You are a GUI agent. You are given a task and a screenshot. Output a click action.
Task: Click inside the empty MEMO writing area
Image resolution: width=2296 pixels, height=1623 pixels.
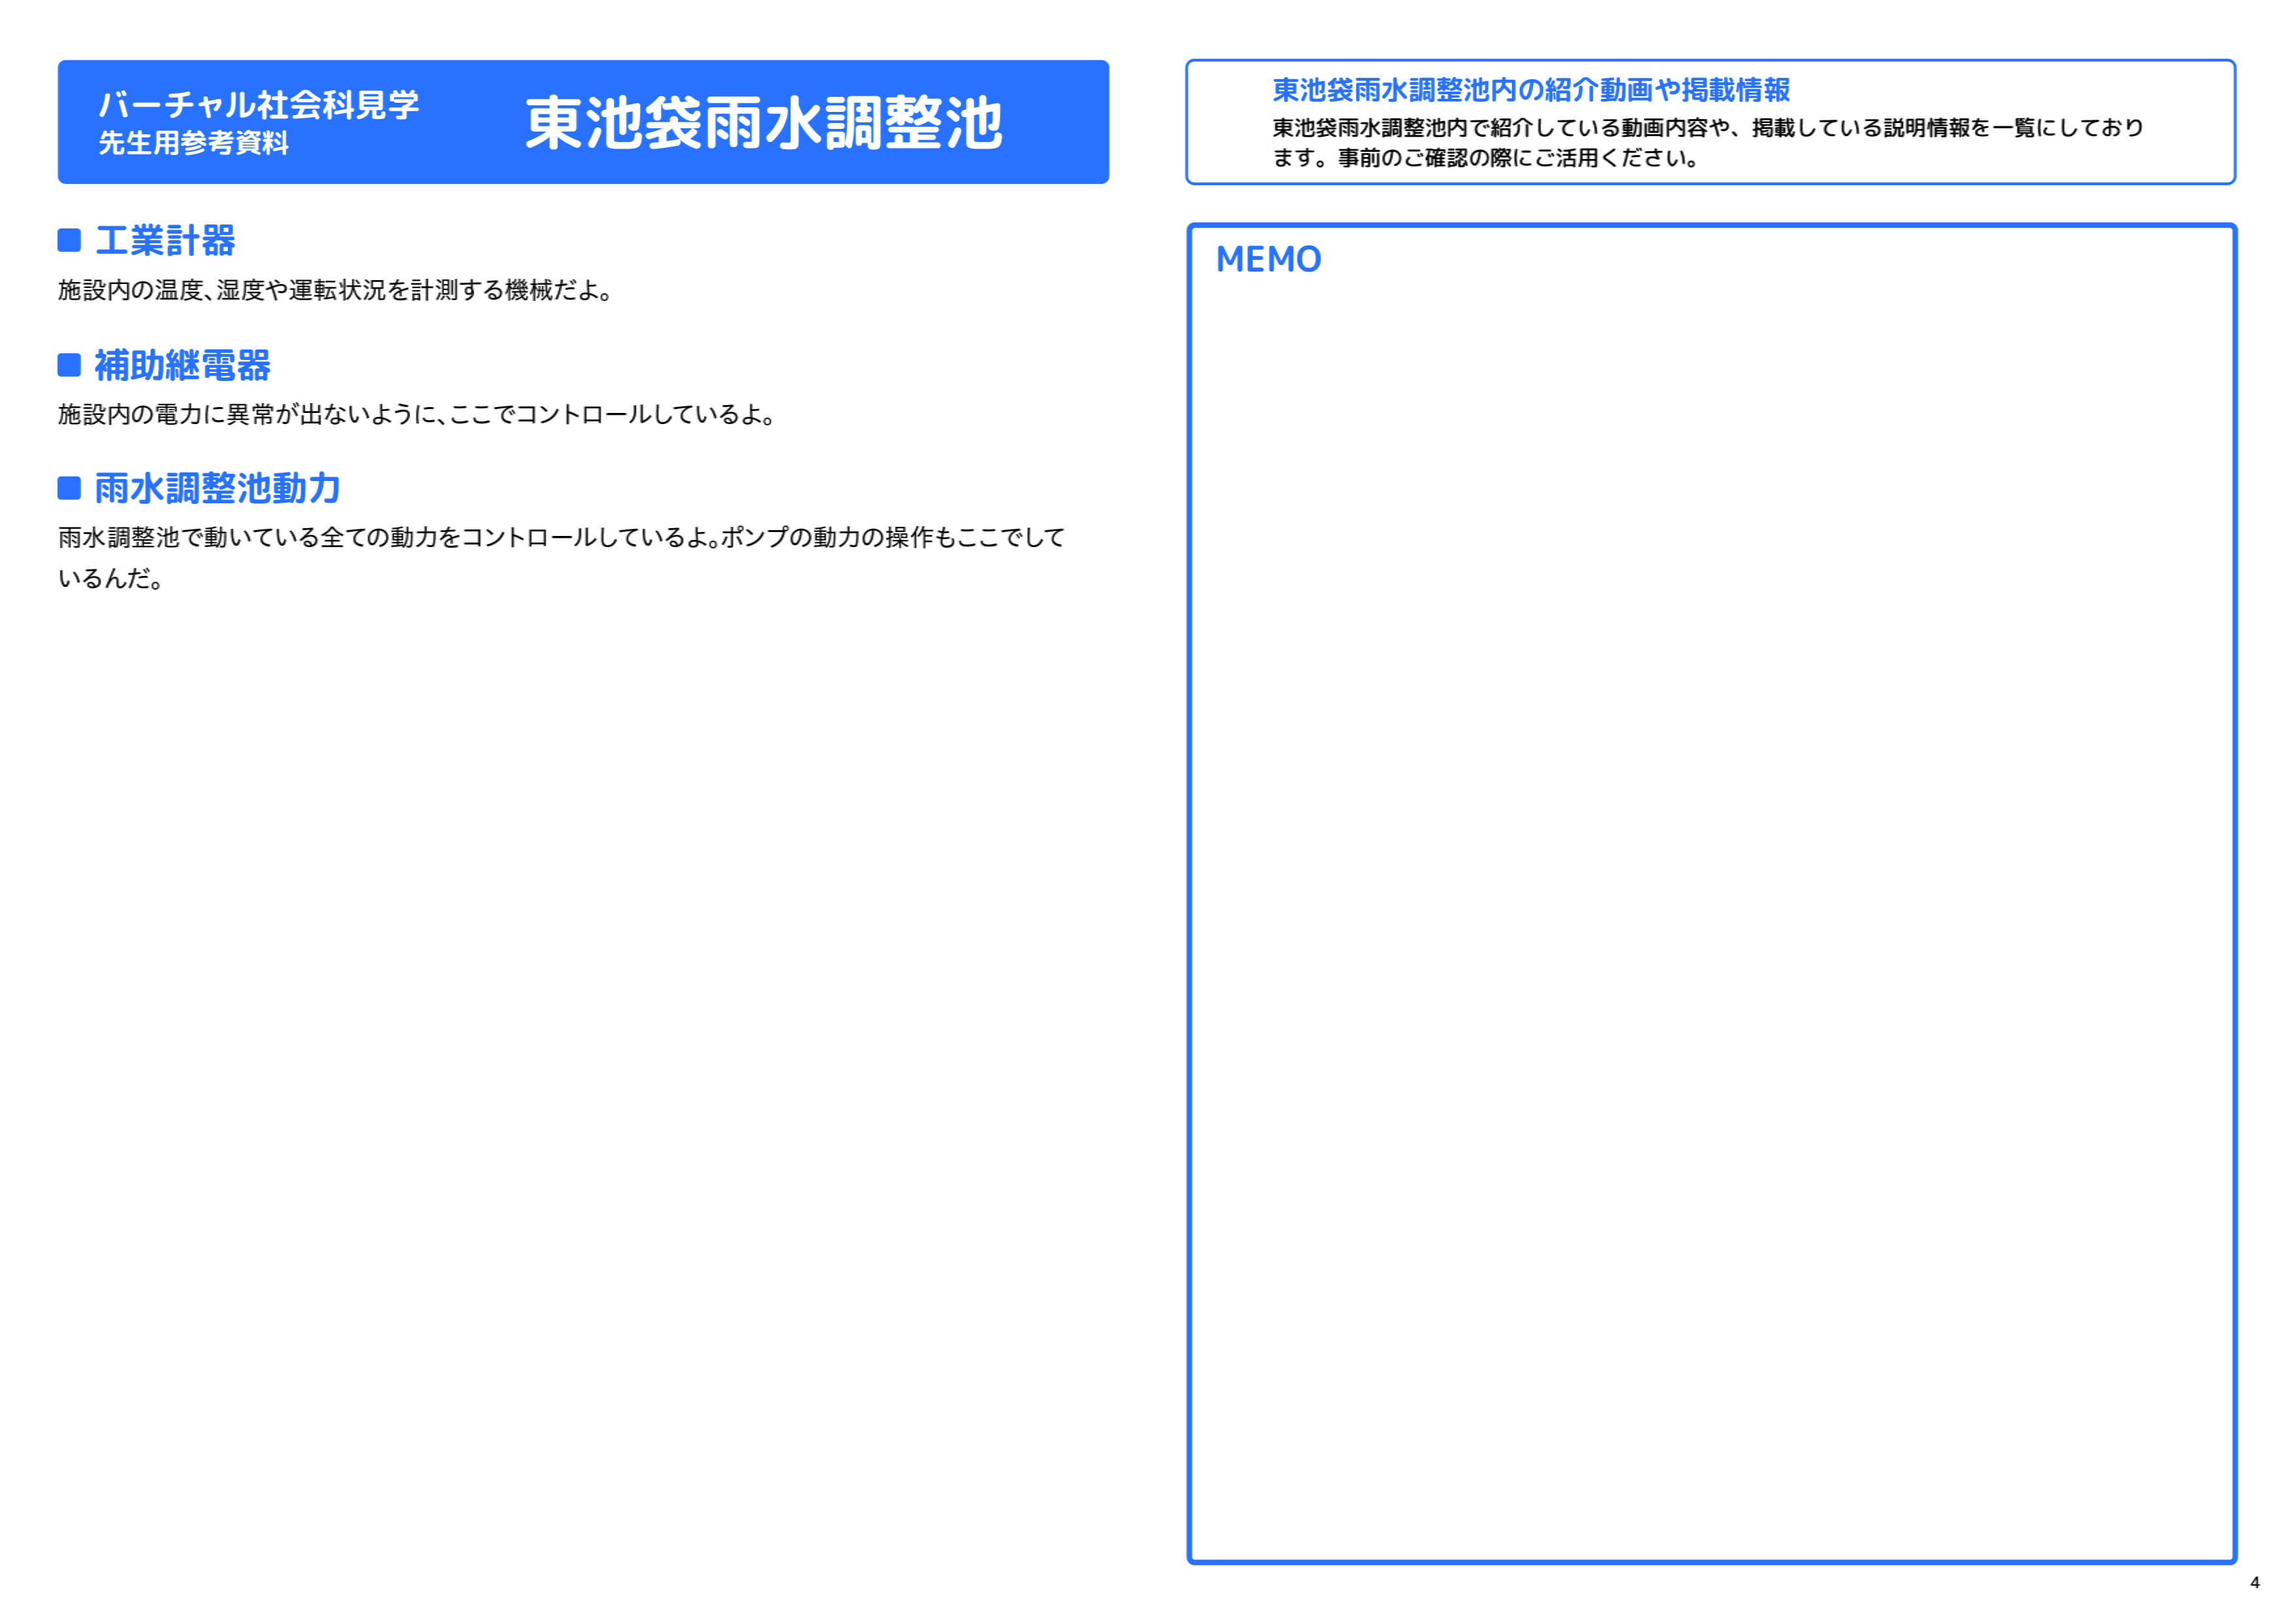point(1712,900)
